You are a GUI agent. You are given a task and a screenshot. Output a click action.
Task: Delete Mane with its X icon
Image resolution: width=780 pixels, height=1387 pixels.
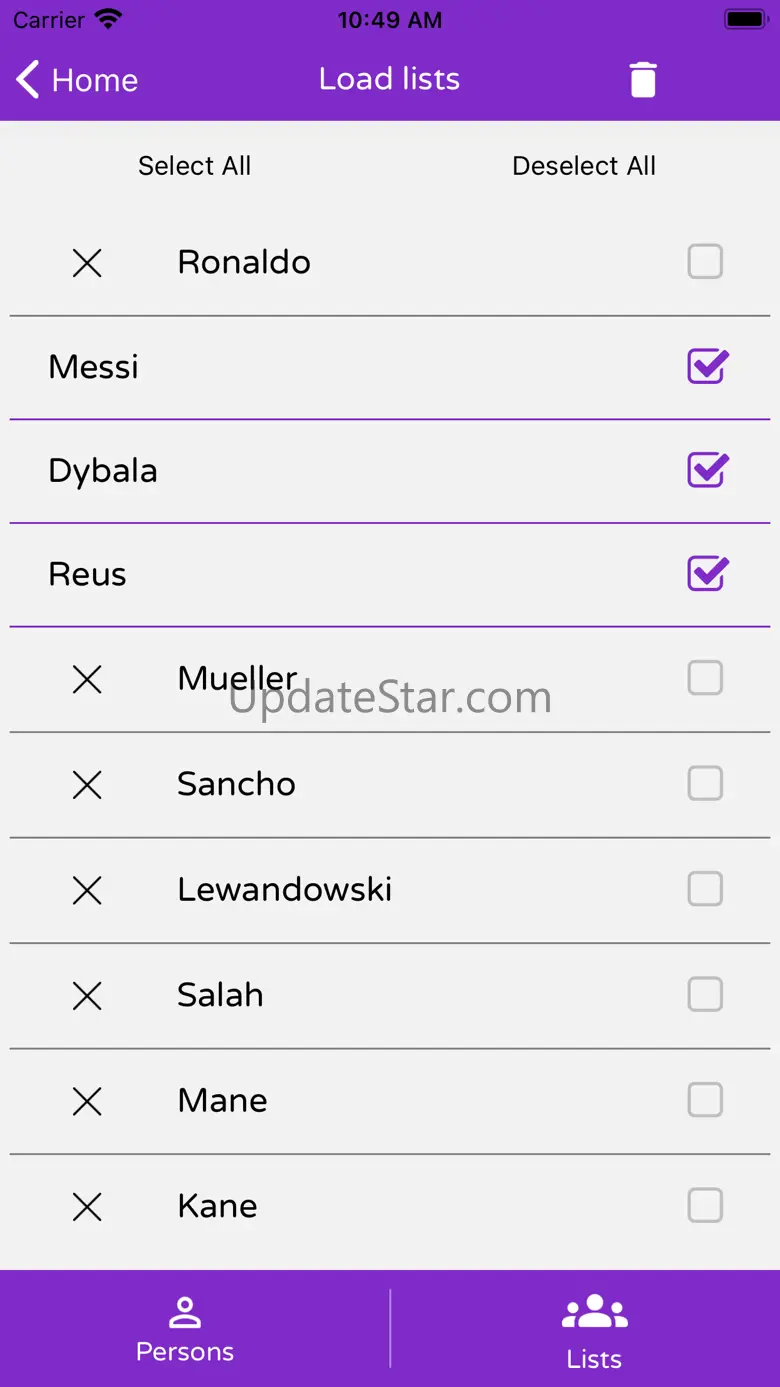88,1101
